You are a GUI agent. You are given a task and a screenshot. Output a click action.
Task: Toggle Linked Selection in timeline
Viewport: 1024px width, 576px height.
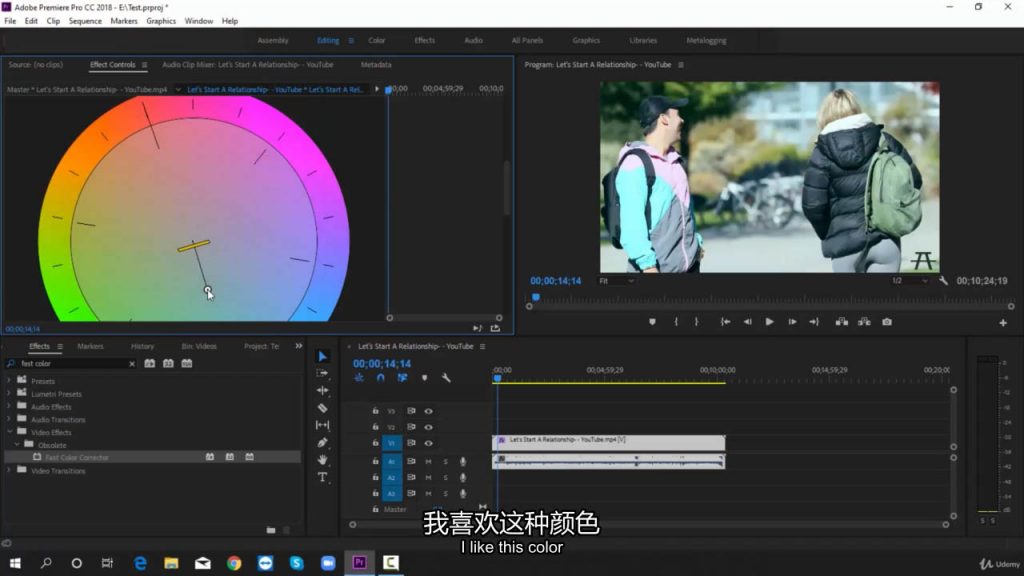pyautogui.click(x=402, y=378)
